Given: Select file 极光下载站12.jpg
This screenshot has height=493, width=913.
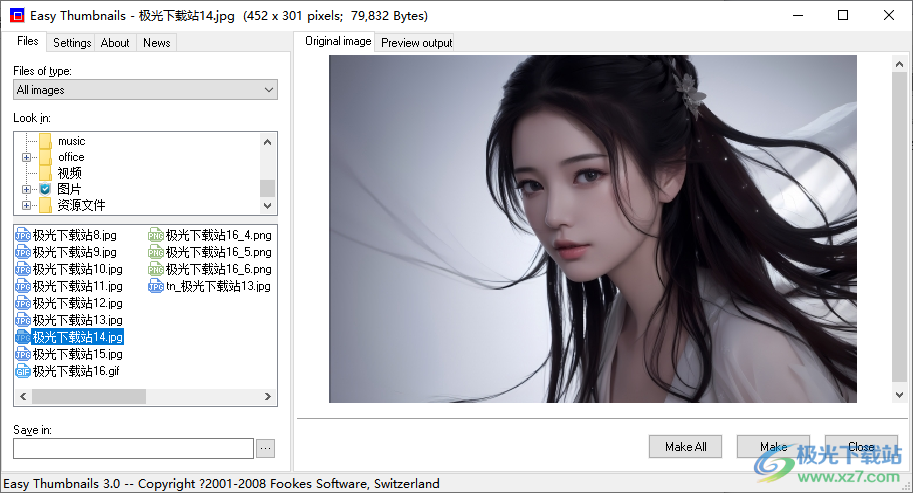Looking at the screenshot, I should [77, 303].
